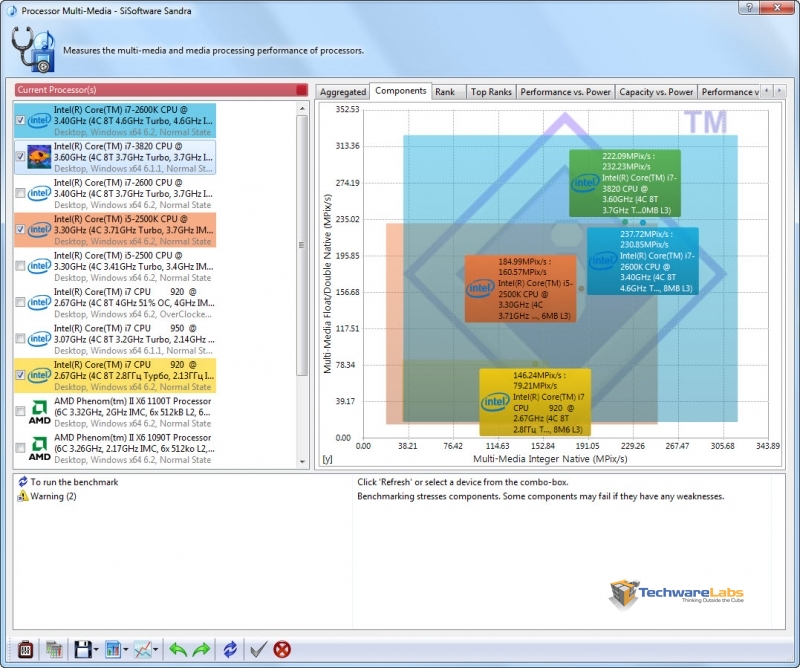This screenshot has width=800, height=668.
Task: Check the AMD Phenom II X6 1100T checkbox
Action: tap(20, 411)
